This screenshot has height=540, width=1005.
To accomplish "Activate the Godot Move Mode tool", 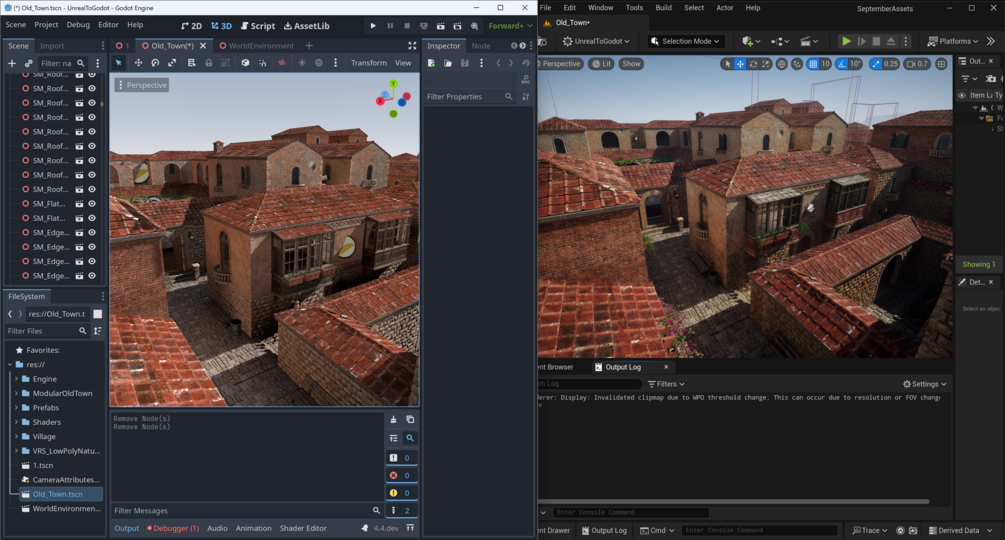I will [138, 63].
